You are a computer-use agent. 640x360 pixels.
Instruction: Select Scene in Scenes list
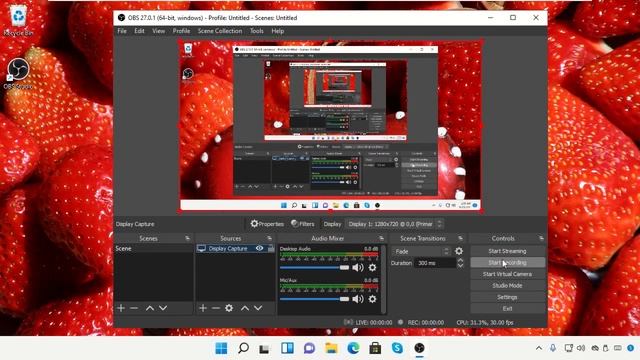153,248
